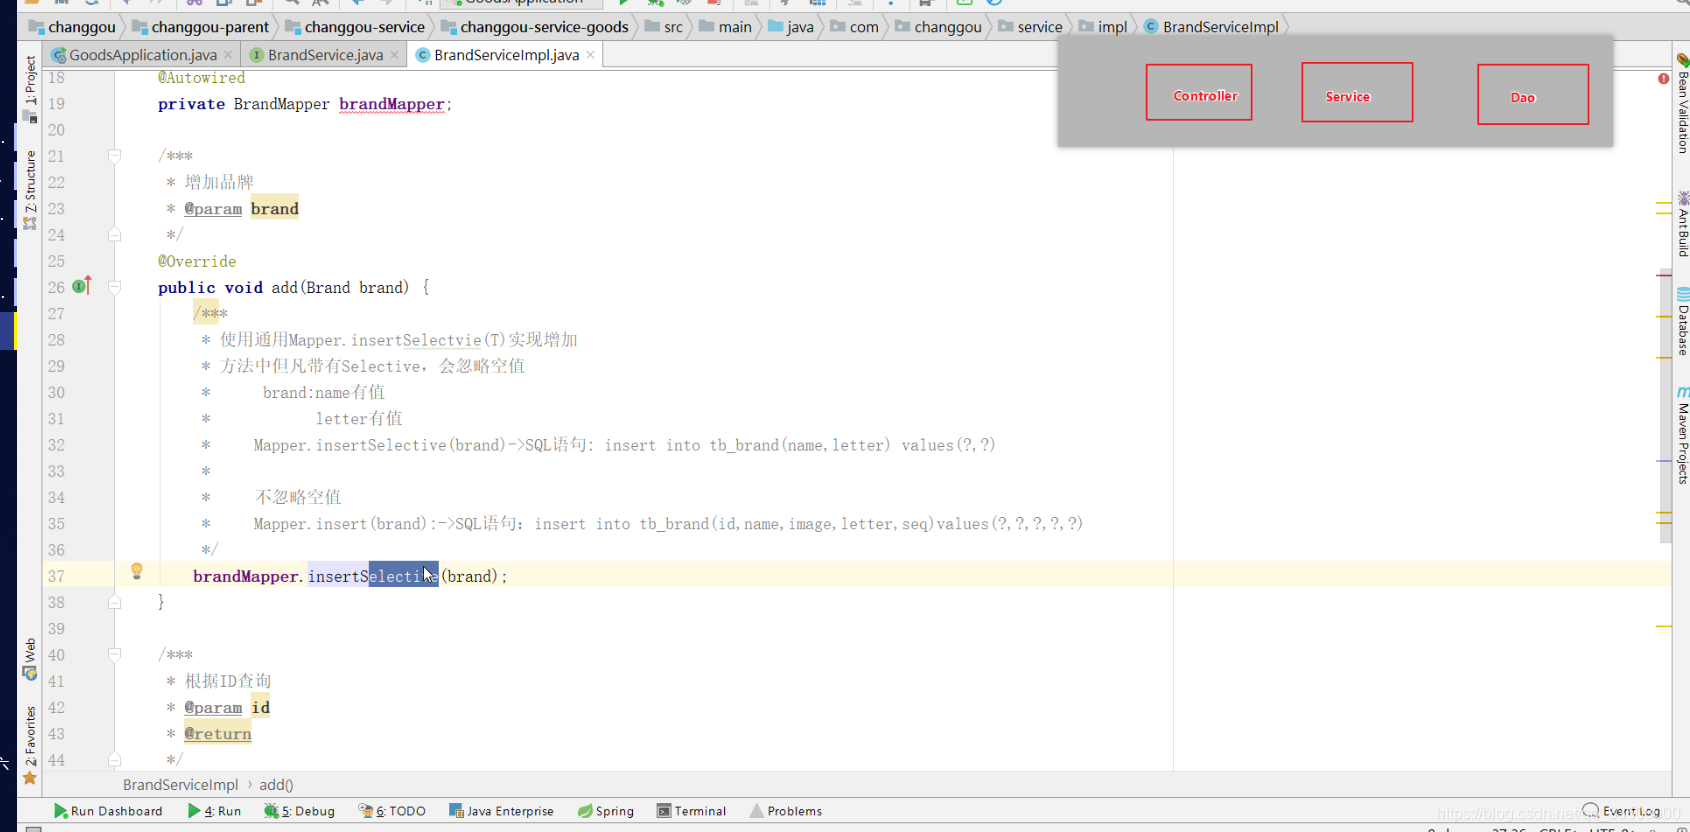1690x832 pixels.
Task: Click line number 30 in the gutter
Action: tap(56, 392)
